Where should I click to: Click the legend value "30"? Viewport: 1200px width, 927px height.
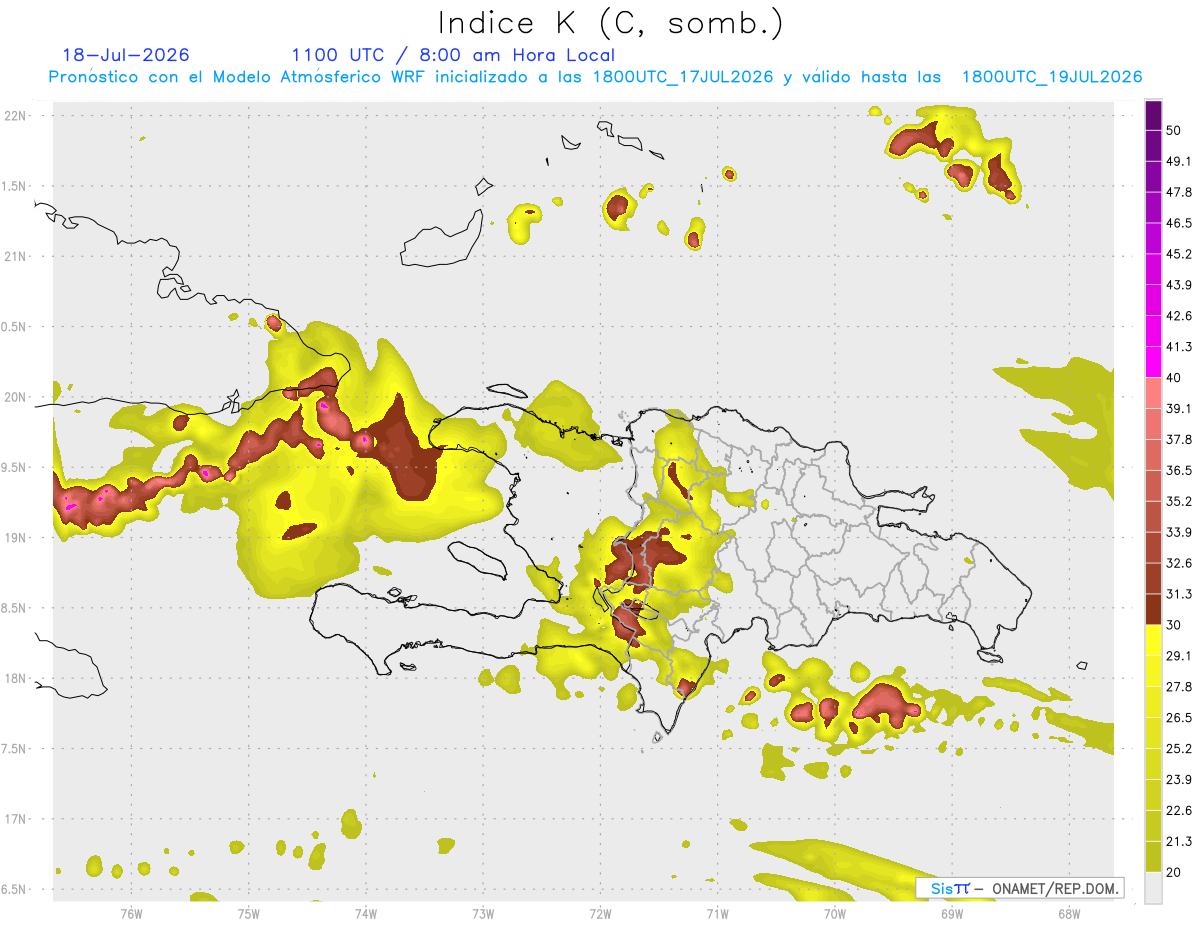(x=1174, y=625)
